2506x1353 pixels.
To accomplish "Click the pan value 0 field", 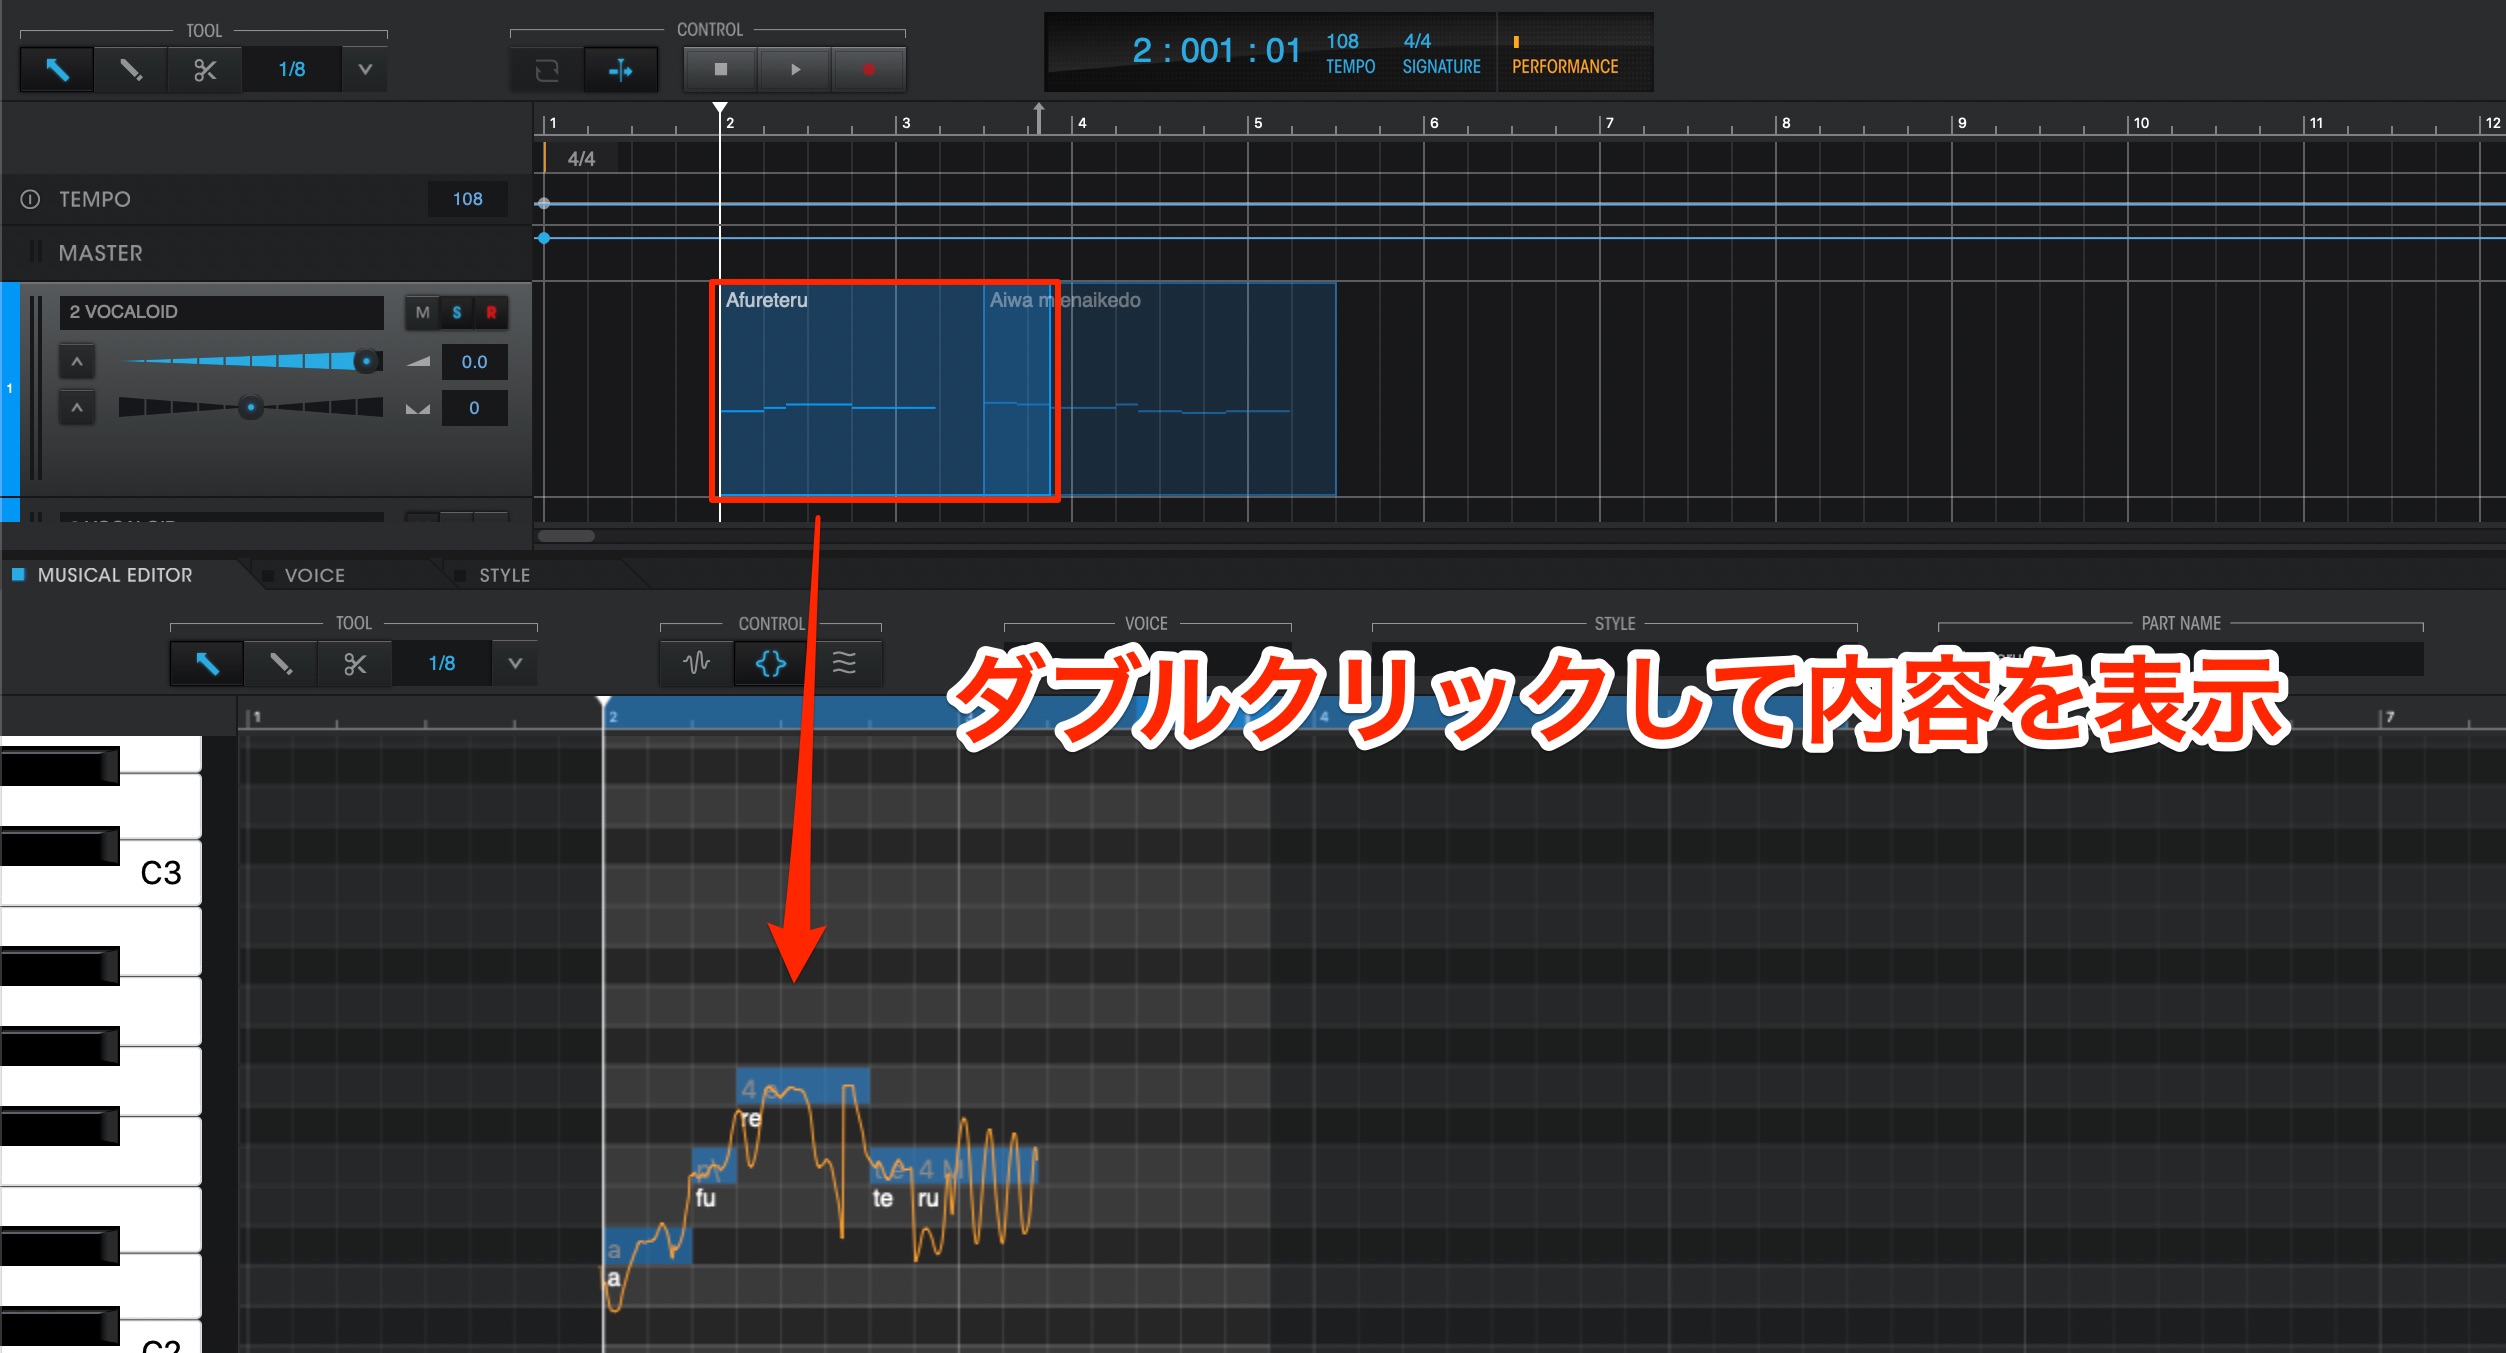I will click(x=474, y=408).
